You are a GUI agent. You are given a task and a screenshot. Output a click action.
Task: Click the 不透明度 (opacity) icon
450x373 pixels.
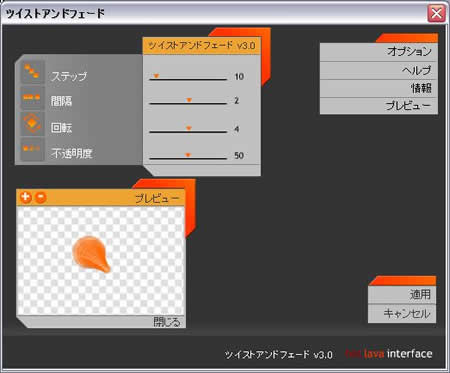32,149
